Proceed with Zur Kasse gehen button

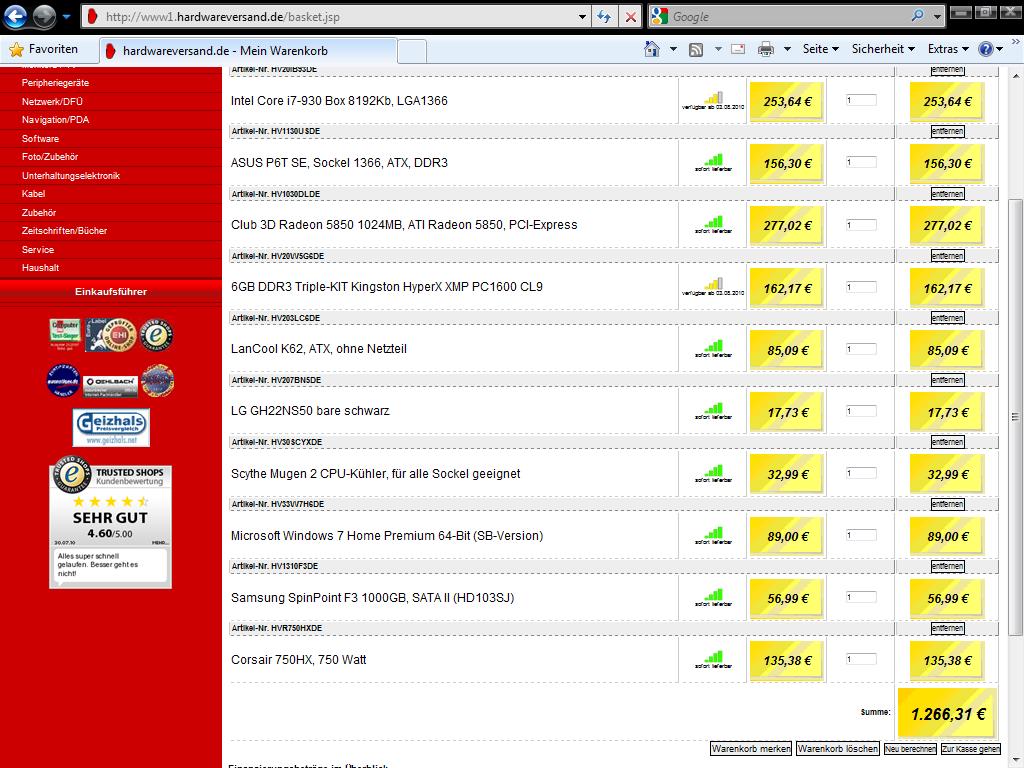[x=970, y=749]
